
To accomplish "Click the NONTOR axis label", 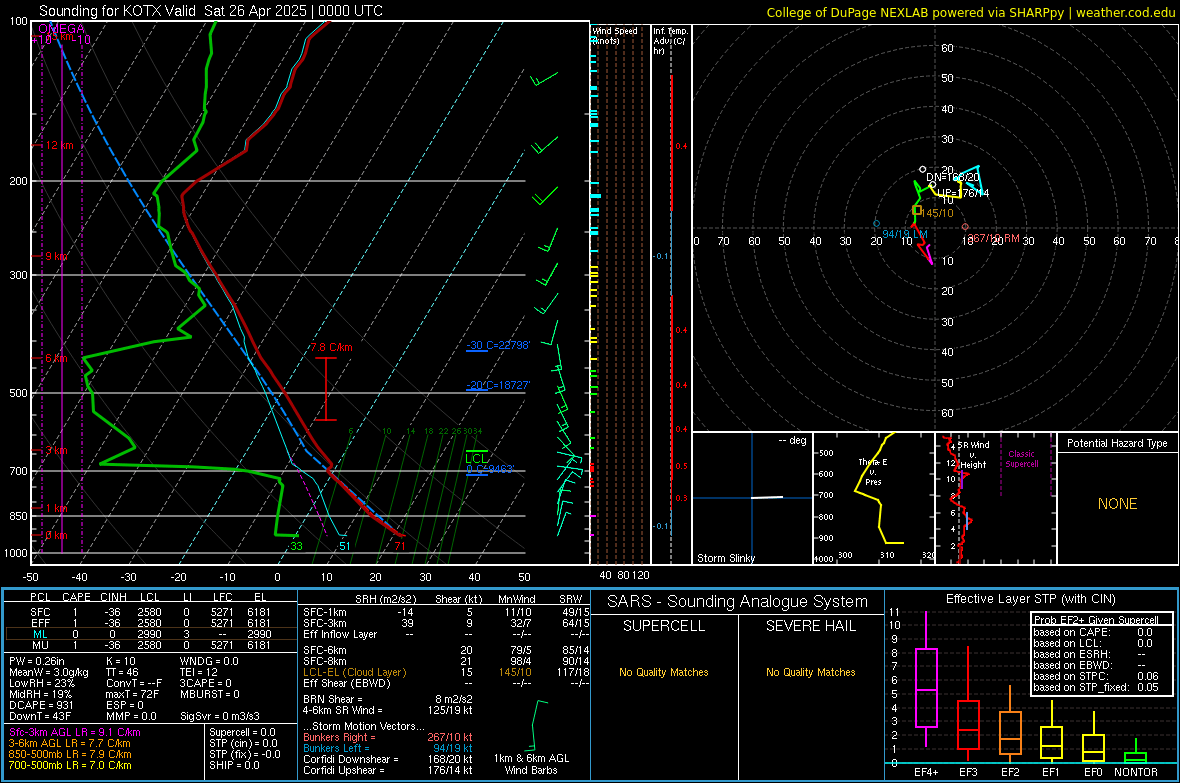I will 1136,772.
